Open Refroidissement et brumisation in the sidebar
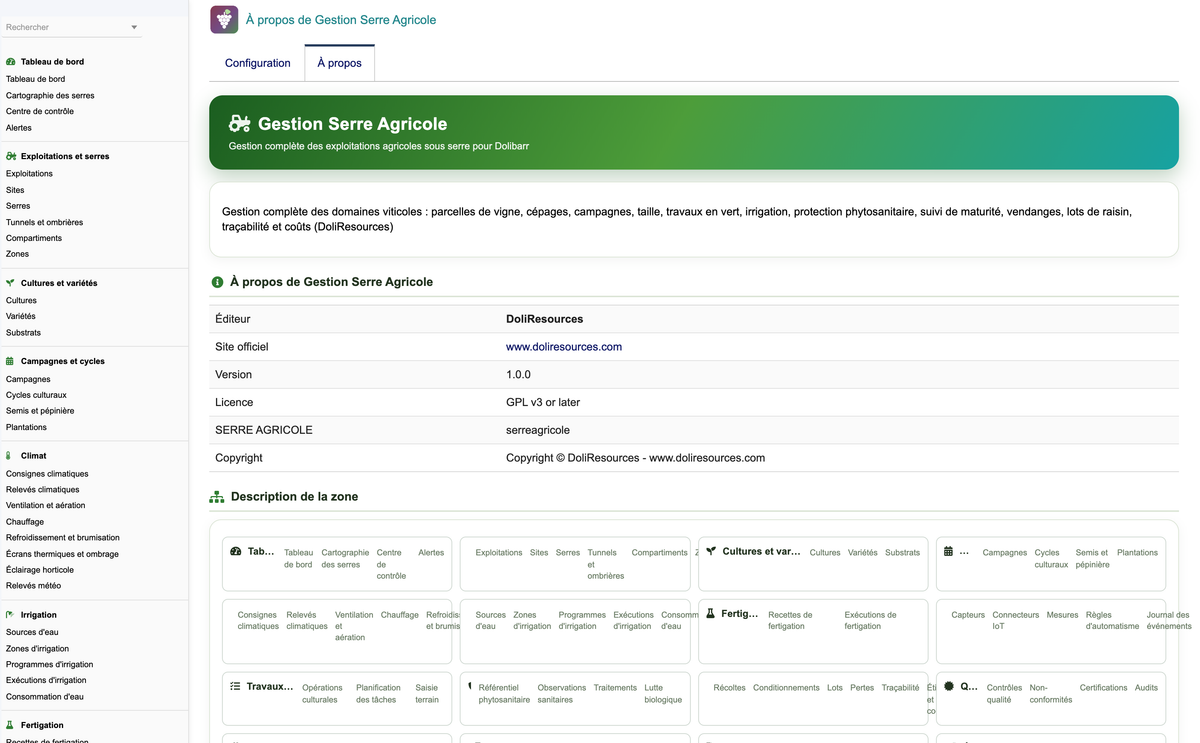Viewport: 1200px width, 743px height. pos(63,538)
